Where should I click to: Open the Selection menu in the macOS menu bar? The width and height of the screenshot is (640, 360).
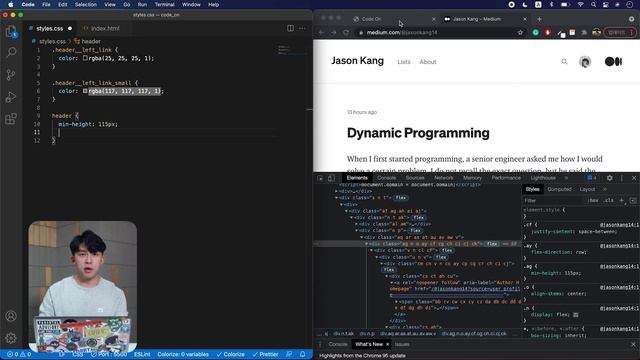(86, 4)
